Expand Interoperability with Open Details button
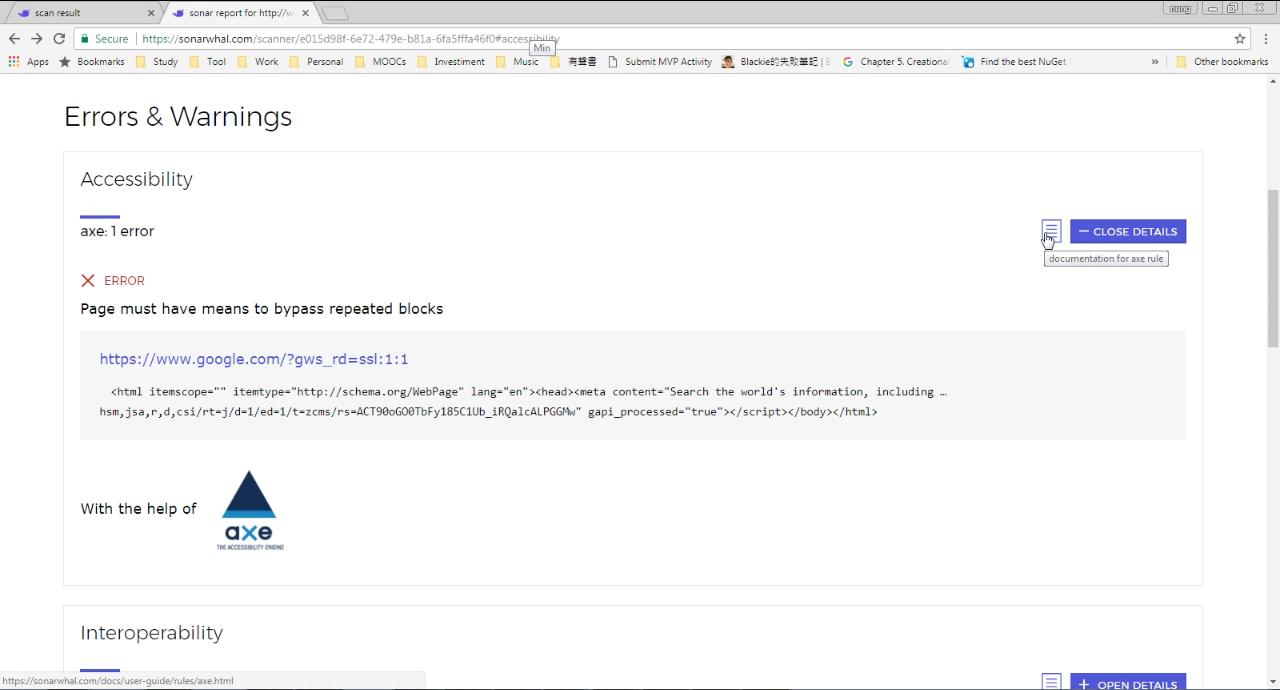1280x690 pixels. pyautogui.click(x=1128, y=684)
